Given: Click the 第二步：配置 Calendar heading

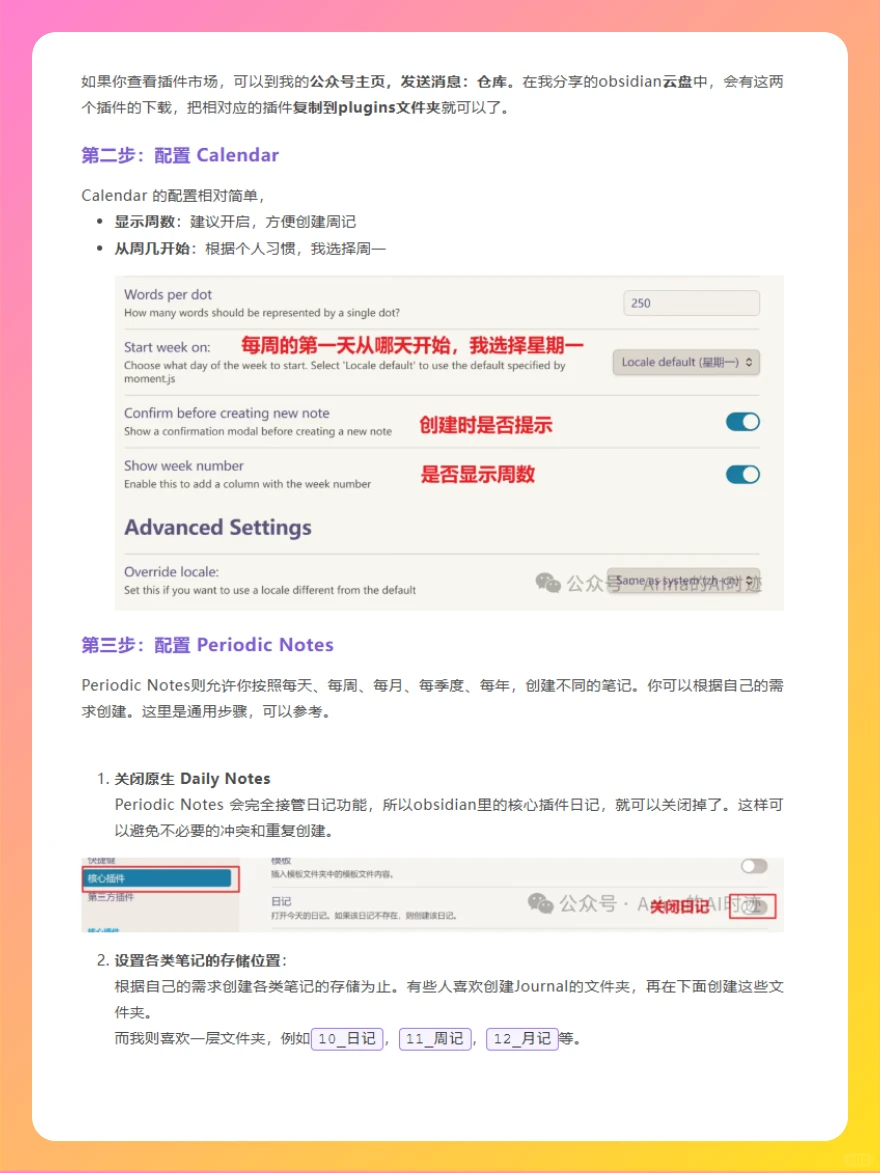Looking at the screenshot, I should [180, 155].
